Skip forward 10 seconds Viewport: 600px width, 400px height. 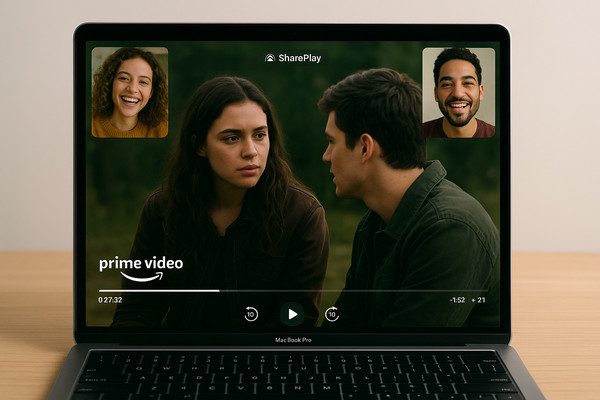pyautogui.click(x=332, y=314)
